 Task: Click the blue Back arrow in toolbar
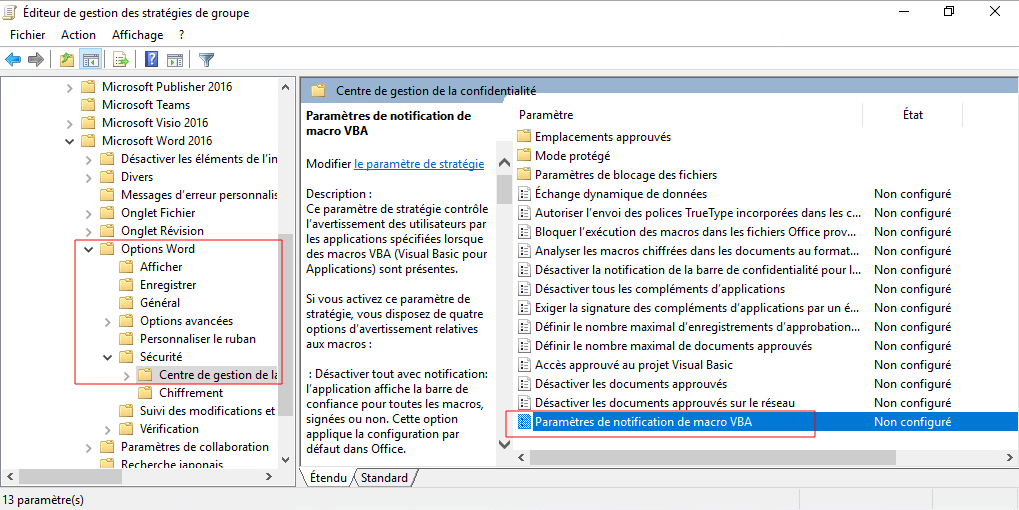pos(13,60)
